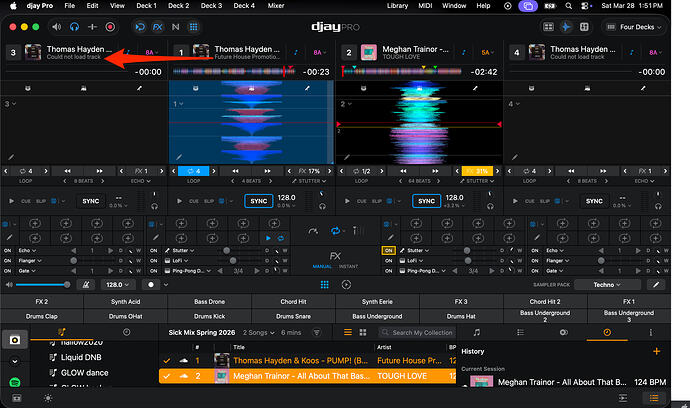
Task: Click the INSTANT FX mode tab
Action: pyautogui.click(x=349, y=267)
